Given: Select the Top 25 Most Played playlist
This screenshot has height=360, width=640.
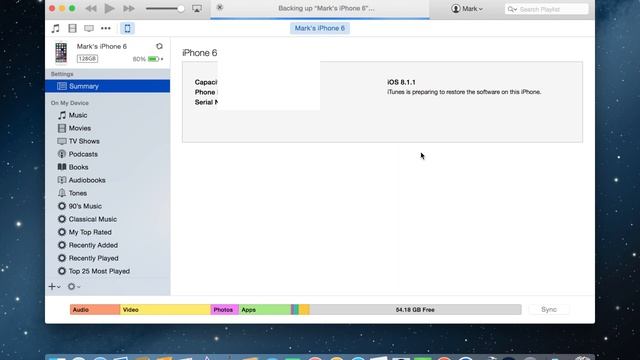Looking at the screenshot, I should tap(99, 271).
